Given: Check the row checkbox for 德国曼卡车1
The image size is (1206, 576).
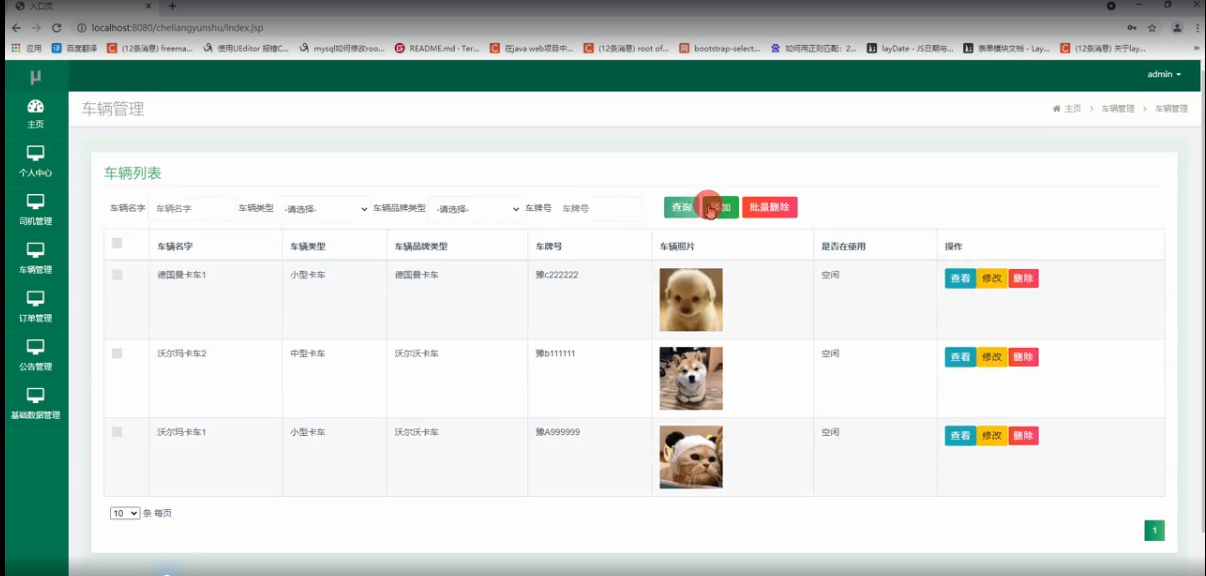Looking at the screenshot, I should [x=117, y=275].
